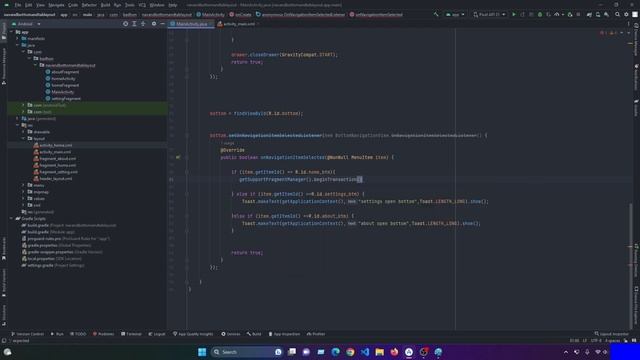Open the App Inspection tool window
This screenshot has height=360, width=640.
click(x=284, y=334)
